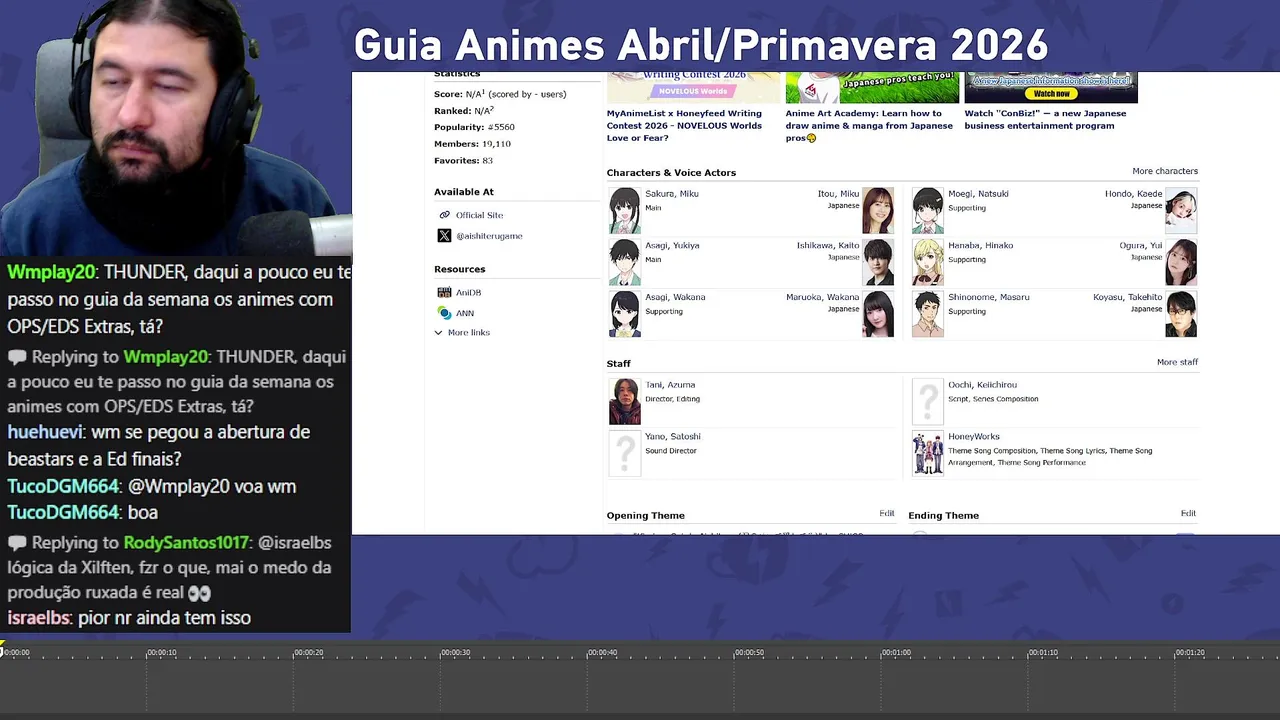The width and height of the screenshot is (1280, 720).
Task: Open Asagi, Wakana character link
Action: coord(675,297)
